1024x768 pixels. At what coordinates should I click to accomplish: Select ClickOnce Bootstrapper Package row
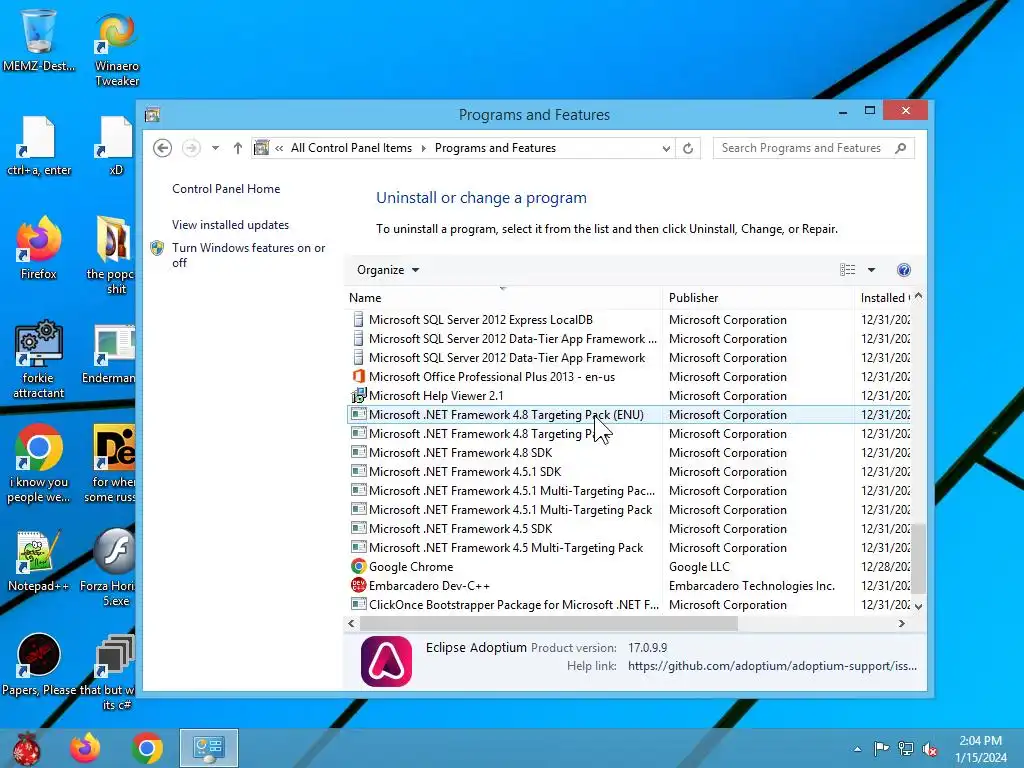tap(628, 605)
